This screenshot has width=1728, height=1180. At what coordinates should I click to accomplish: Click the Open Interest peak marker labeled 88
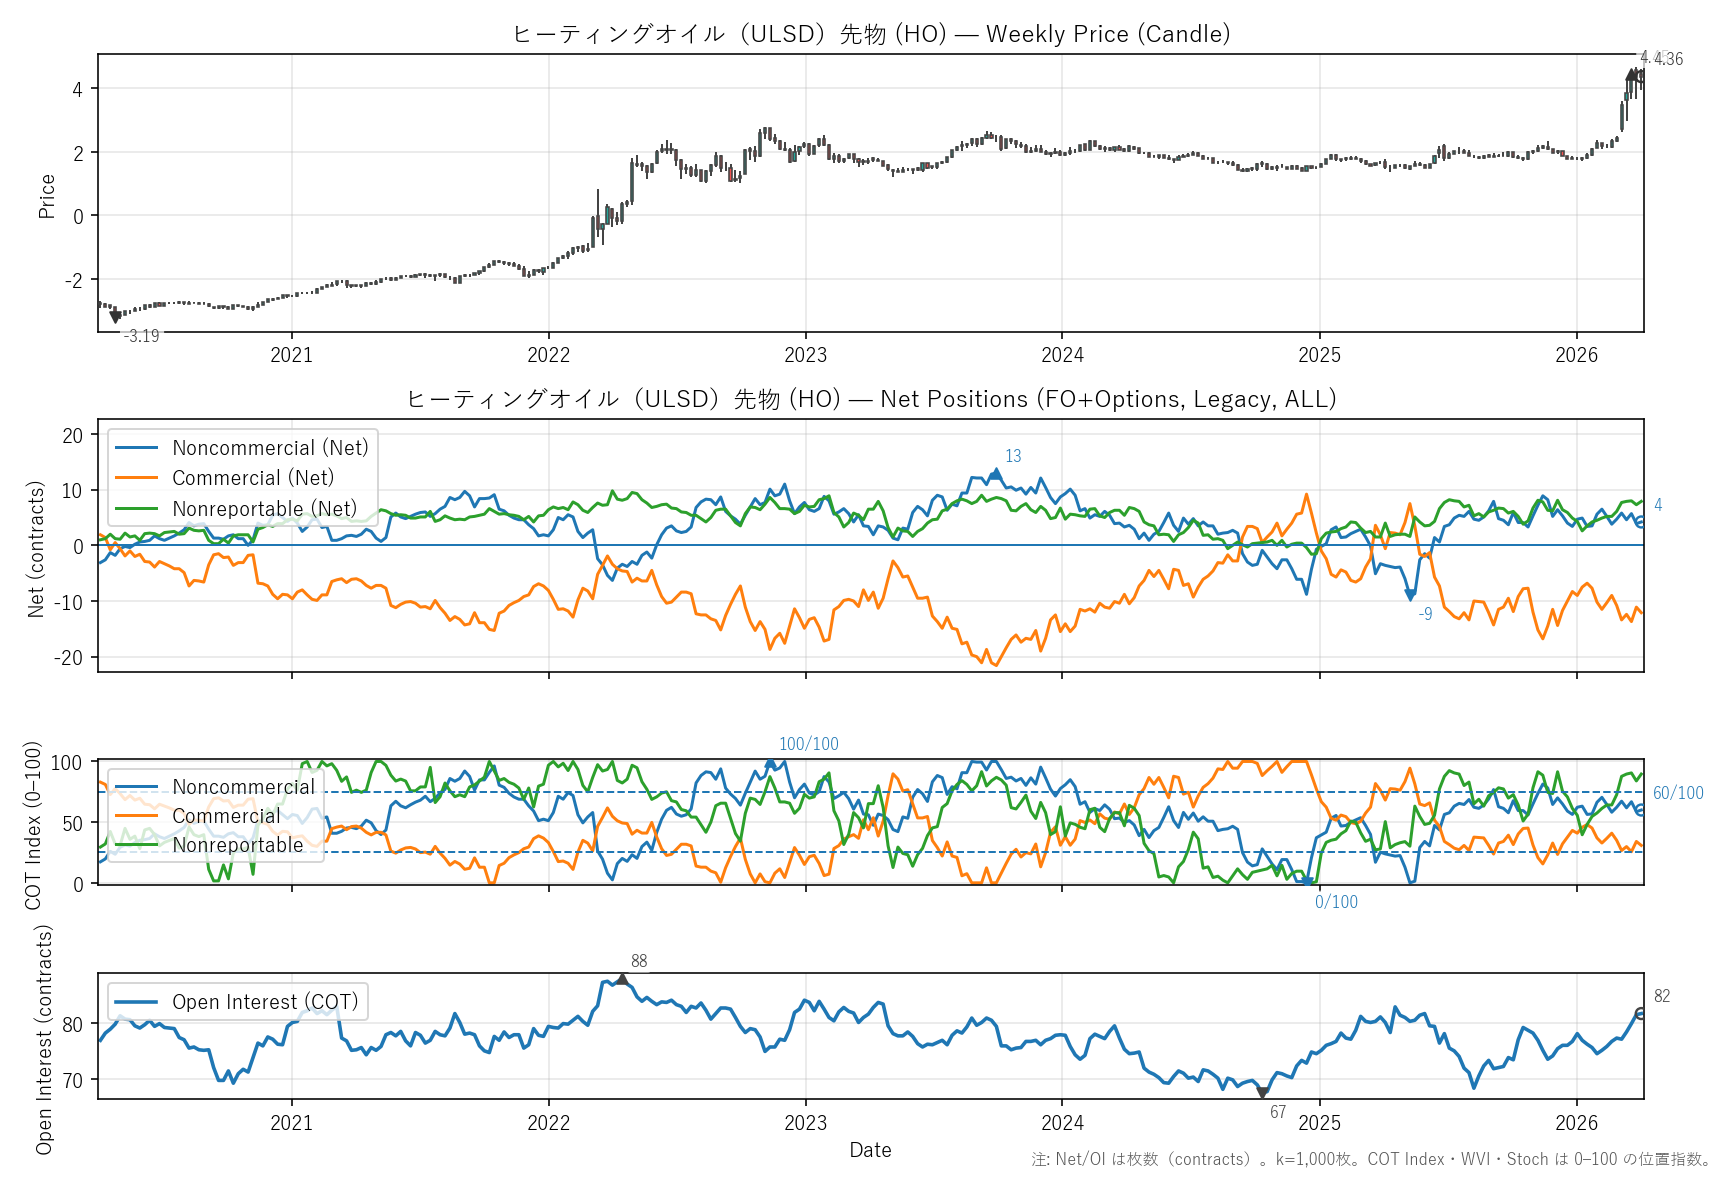[622, 979]
